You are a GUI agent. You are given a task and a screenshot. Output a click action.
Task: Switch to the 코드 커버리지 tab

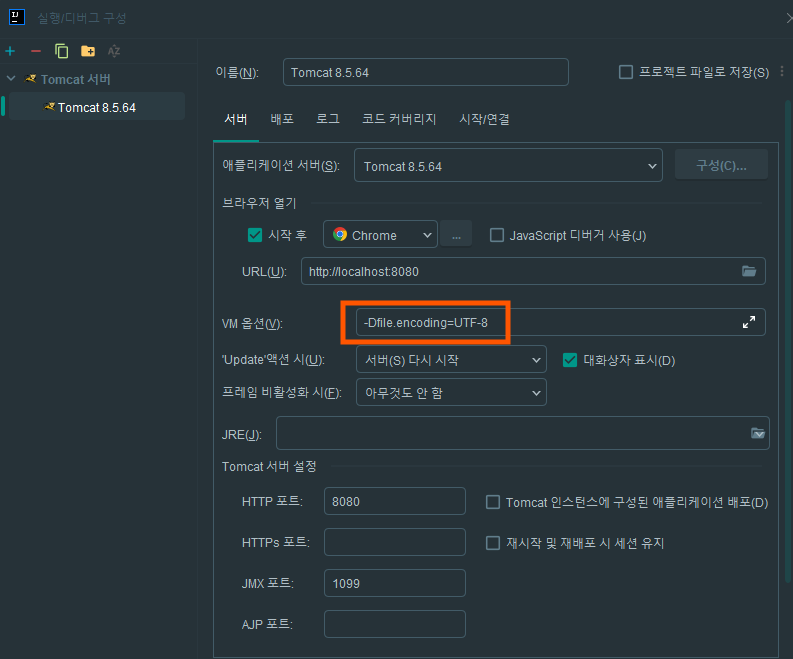(399, 119)
